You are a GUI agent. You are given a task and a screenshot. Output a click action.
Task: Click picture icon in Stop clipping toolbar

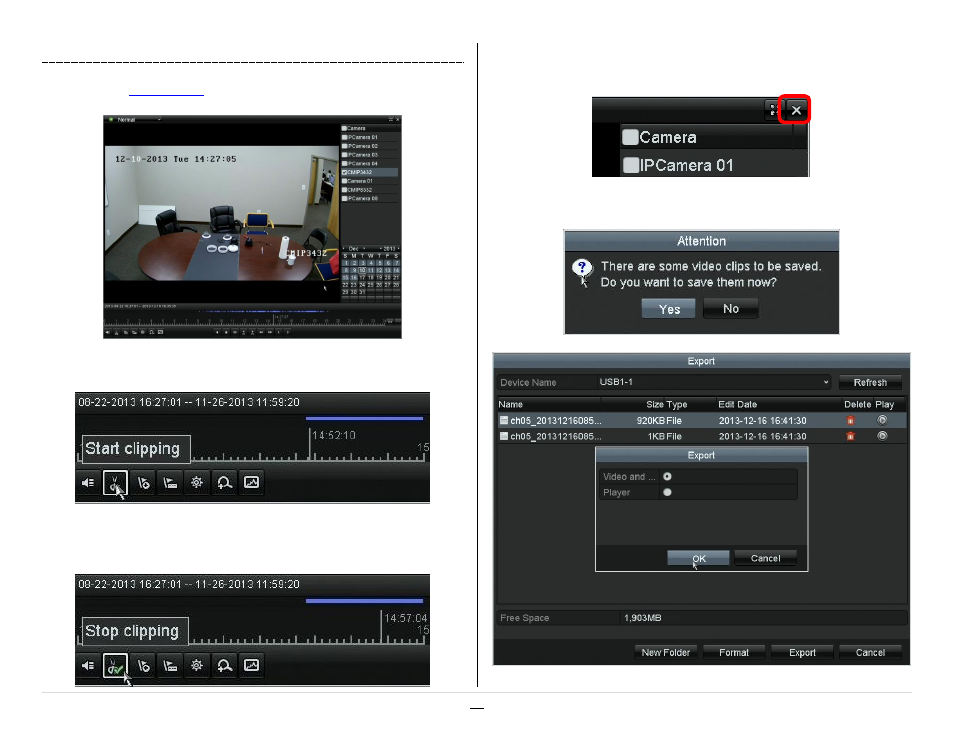pyautogui.click(x=251, y=665)
